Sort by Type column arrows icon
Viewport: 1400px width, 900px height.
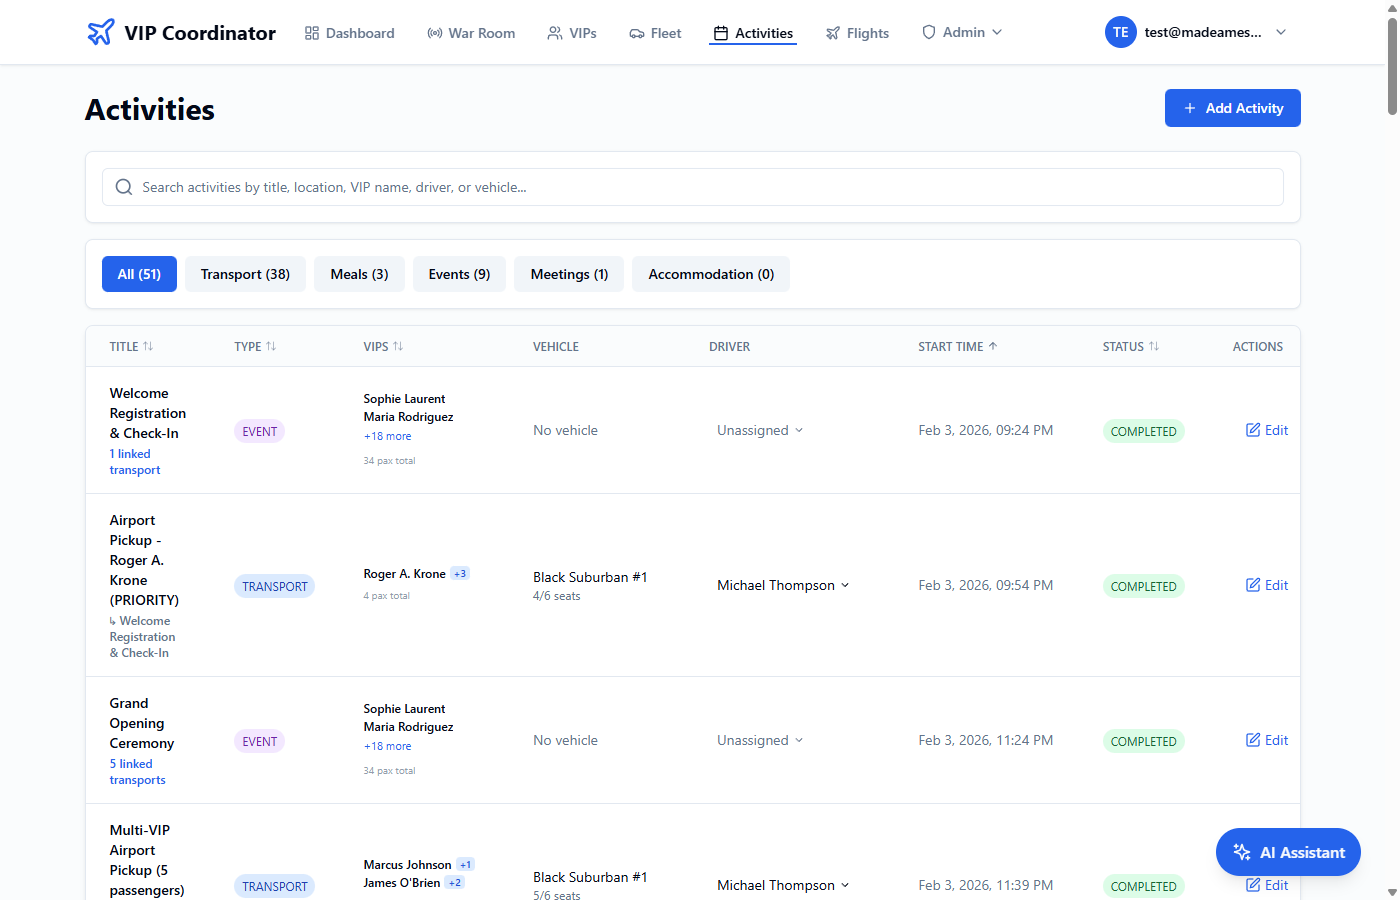click(271, 346)
